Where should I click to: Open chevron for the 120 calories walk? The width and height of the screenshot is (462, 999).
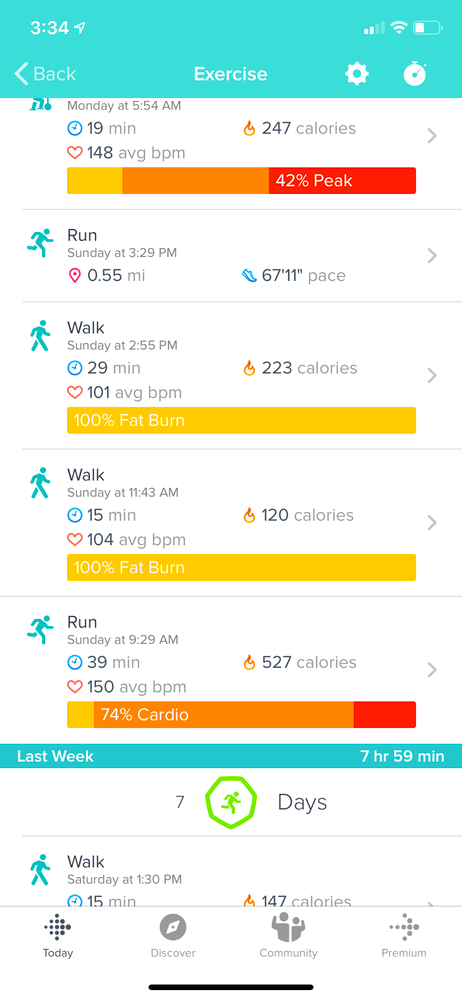(432, 522)
